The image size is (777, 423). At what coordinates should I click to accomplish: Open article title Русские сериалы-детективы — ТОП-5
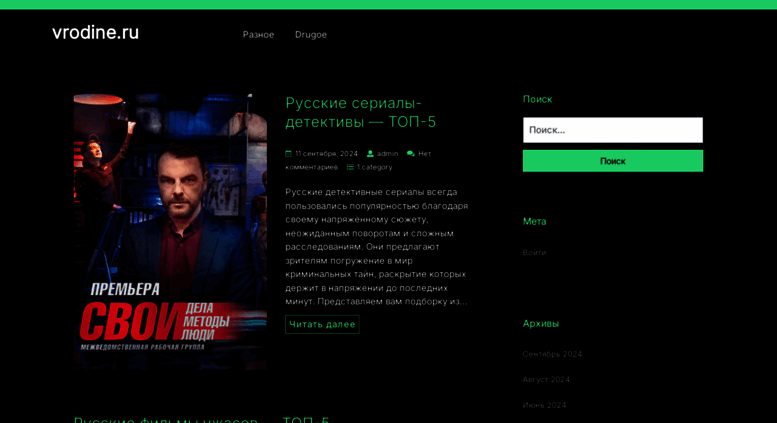click(360, 112)
